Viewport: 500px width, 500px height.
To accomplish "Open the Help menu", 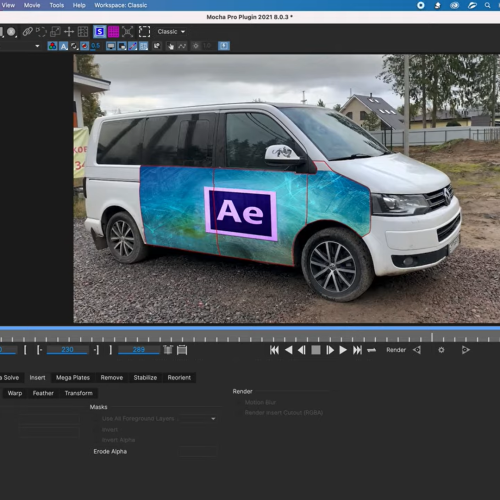I will click(x=79, y=5).
